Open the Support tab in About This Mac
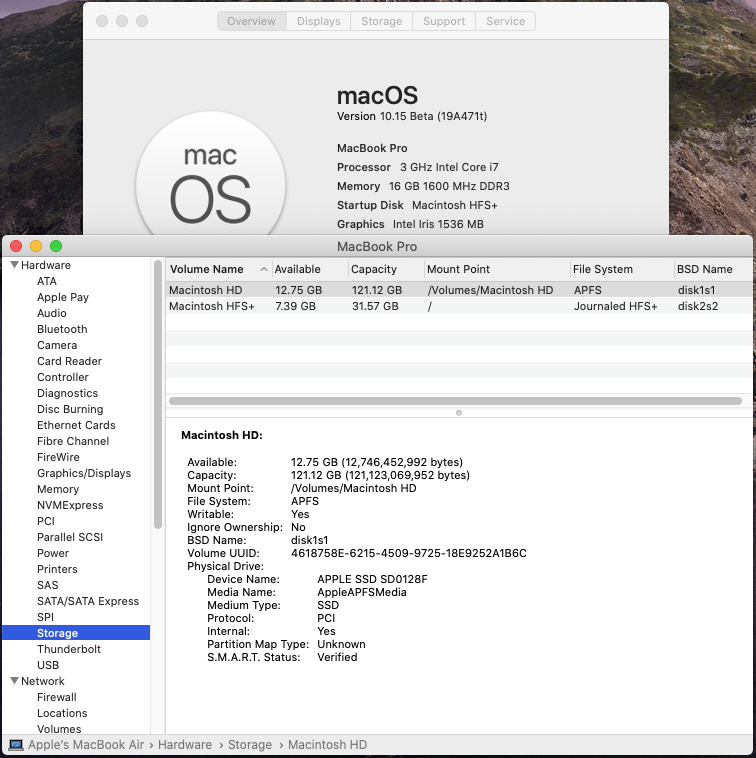This screenshot has width=756, height=758. click(x=444, y=21)
